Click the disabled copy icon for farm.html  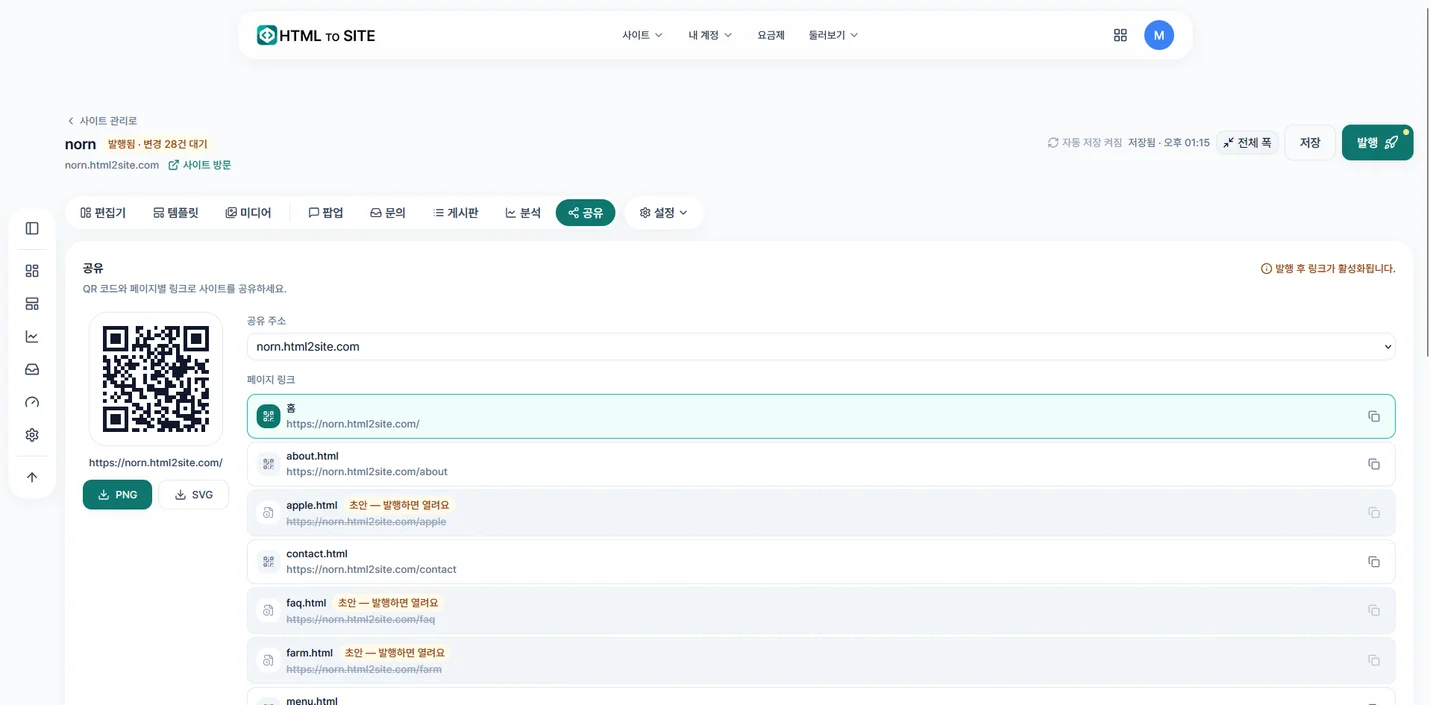[1374, 660]
